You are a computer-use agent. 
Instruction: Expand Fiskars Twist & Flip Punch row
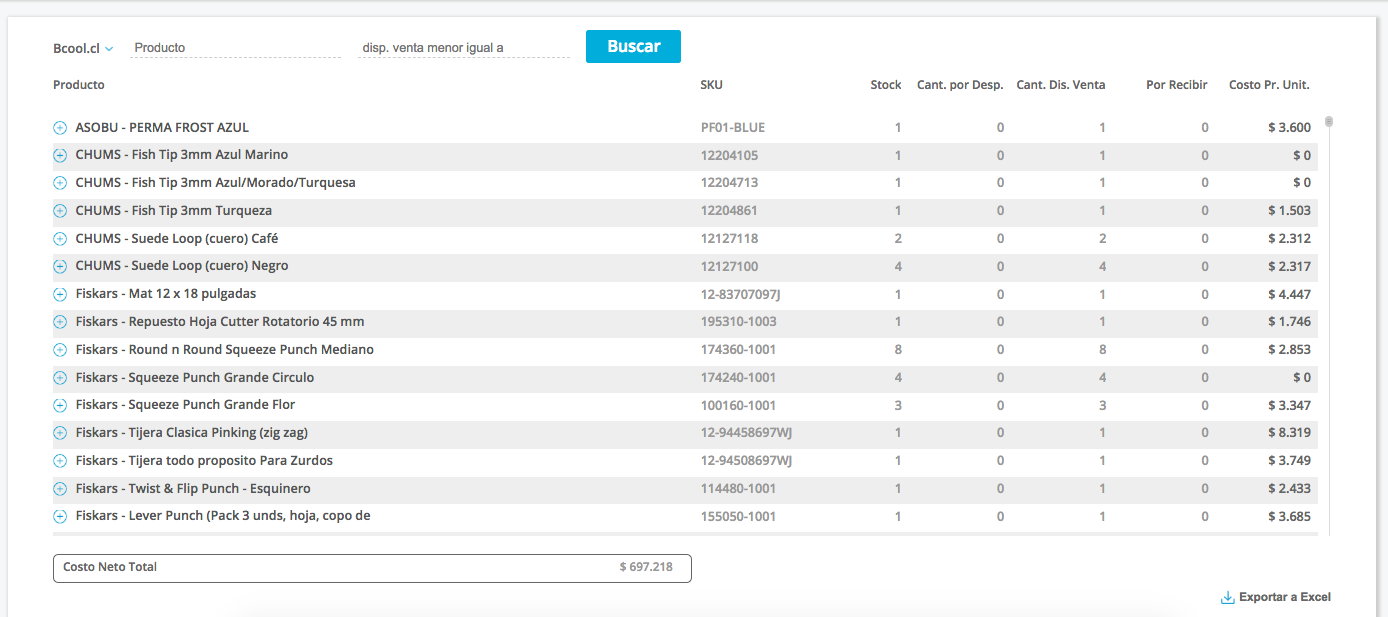[59, 489]
